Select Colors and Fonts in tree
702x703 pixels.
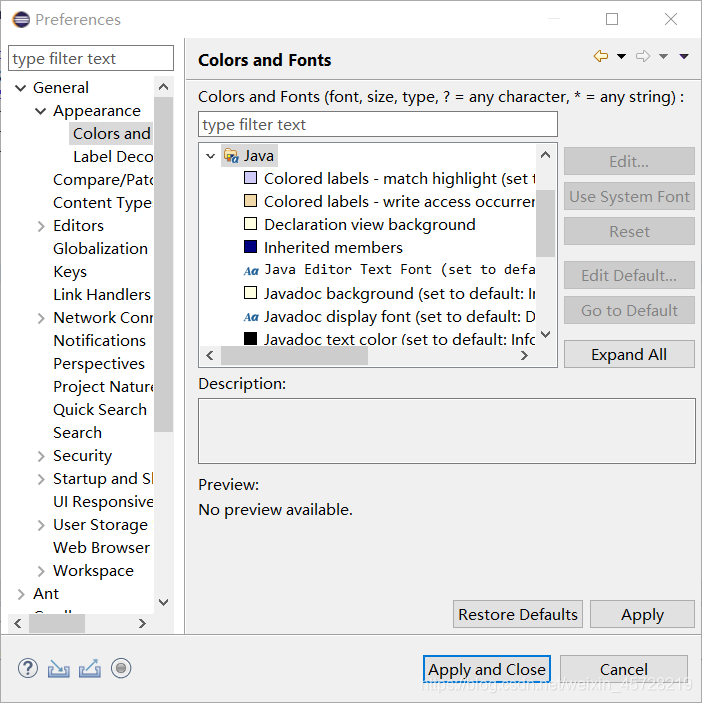[x=111, y=134]
